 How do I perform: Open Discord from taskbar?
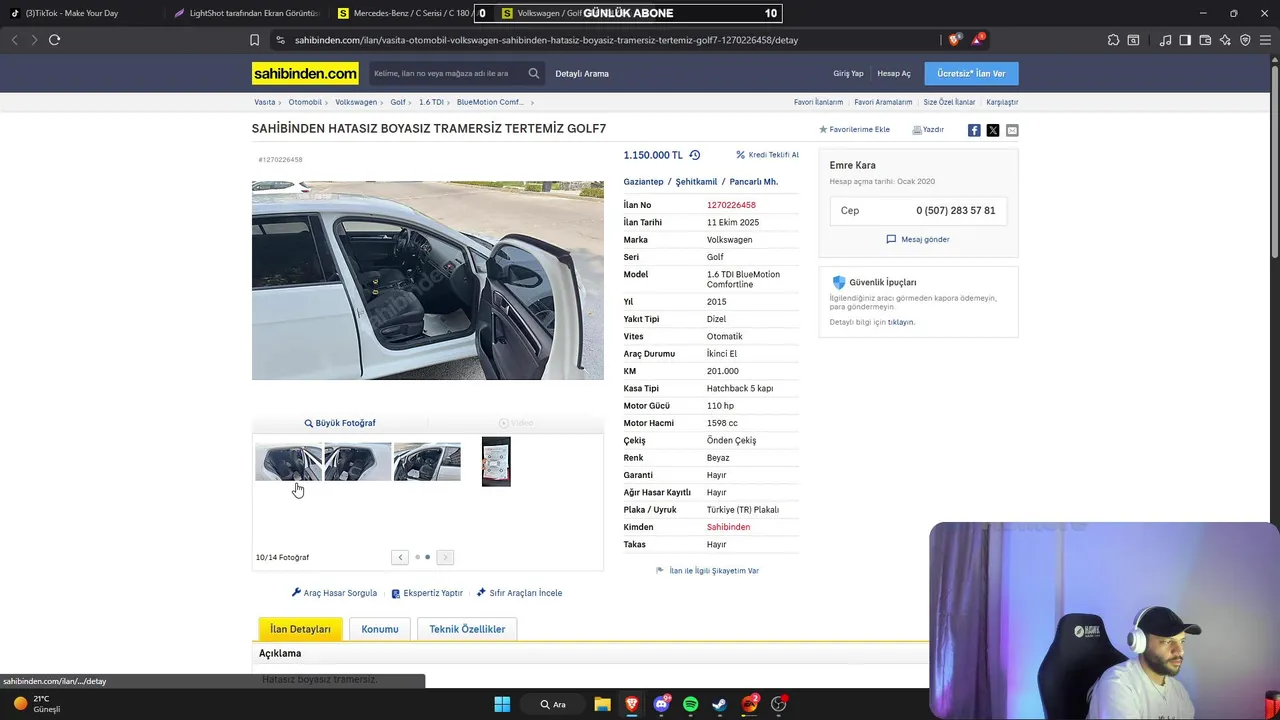661,704
